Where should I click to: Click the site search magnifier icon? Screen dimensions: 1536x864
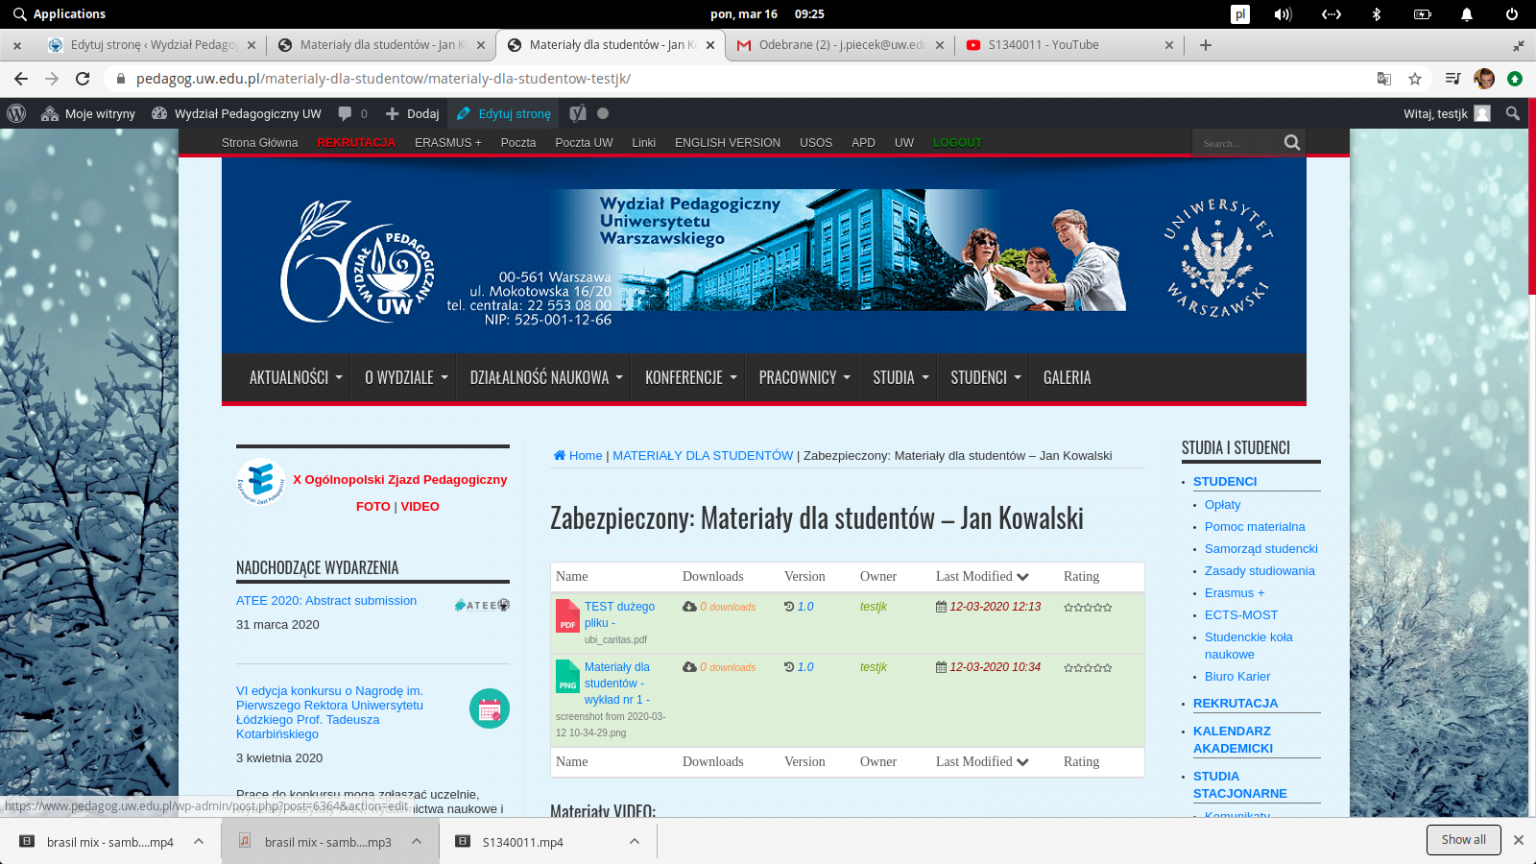tap(1292, 143)
